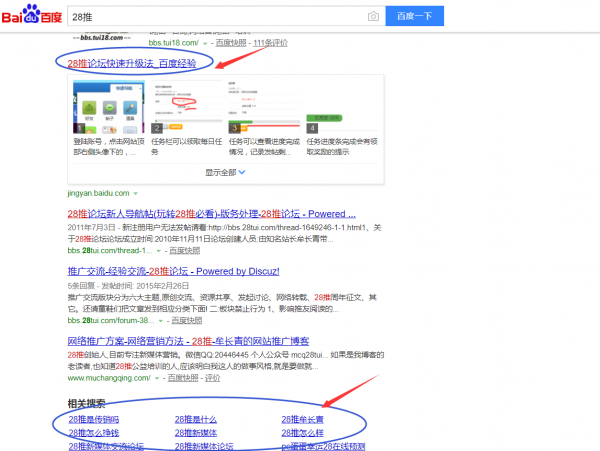Search related term 28推新媒体论坛
The height and width of the screenshot is (451, 600).
point(204,446)
